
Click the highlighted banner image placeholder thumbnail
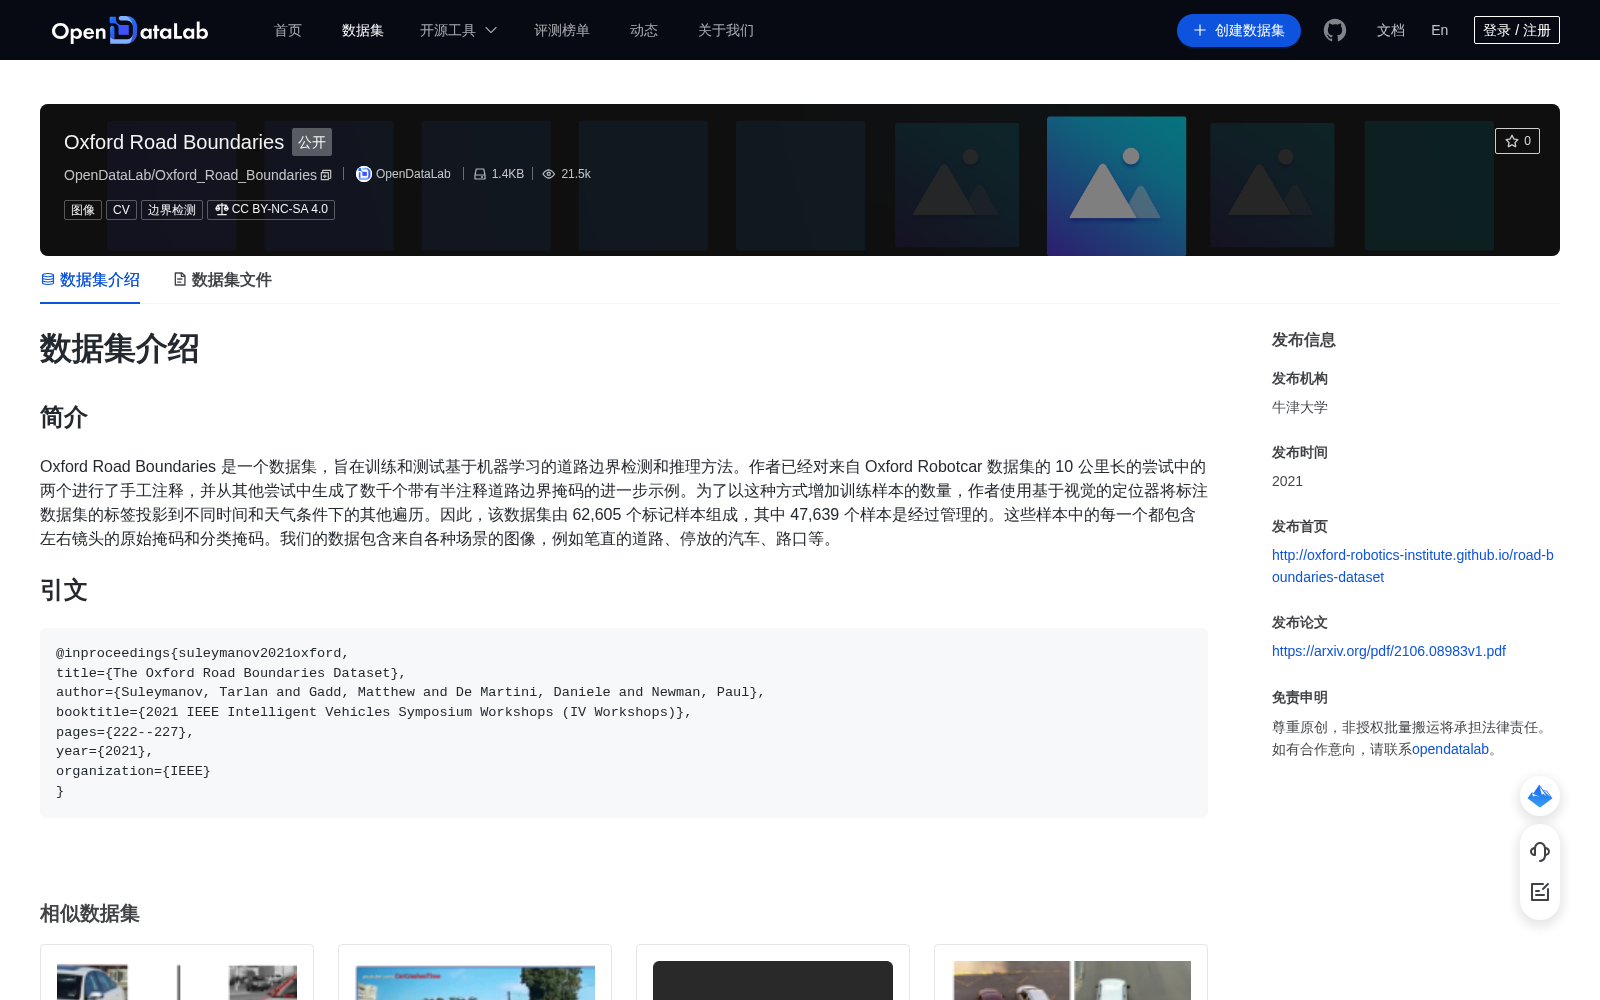click(x=1116, y=185)
